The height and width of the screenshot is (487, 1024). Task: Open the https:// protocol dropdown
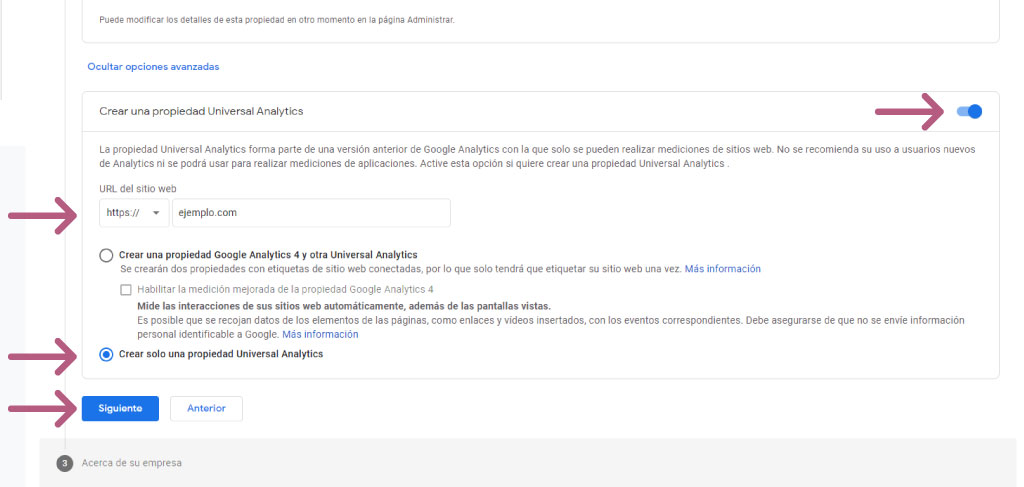click(x=134, y=213)
